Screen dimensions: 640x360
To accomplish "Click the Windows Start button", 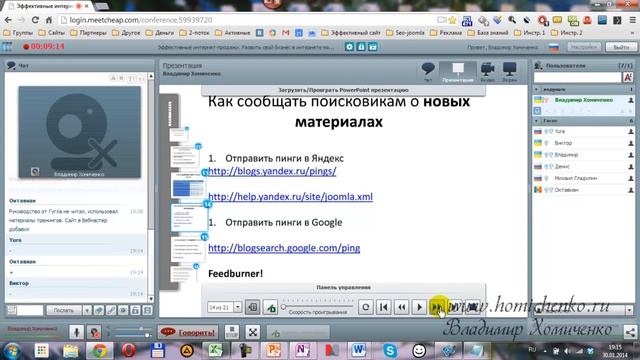I will point(12,351).
